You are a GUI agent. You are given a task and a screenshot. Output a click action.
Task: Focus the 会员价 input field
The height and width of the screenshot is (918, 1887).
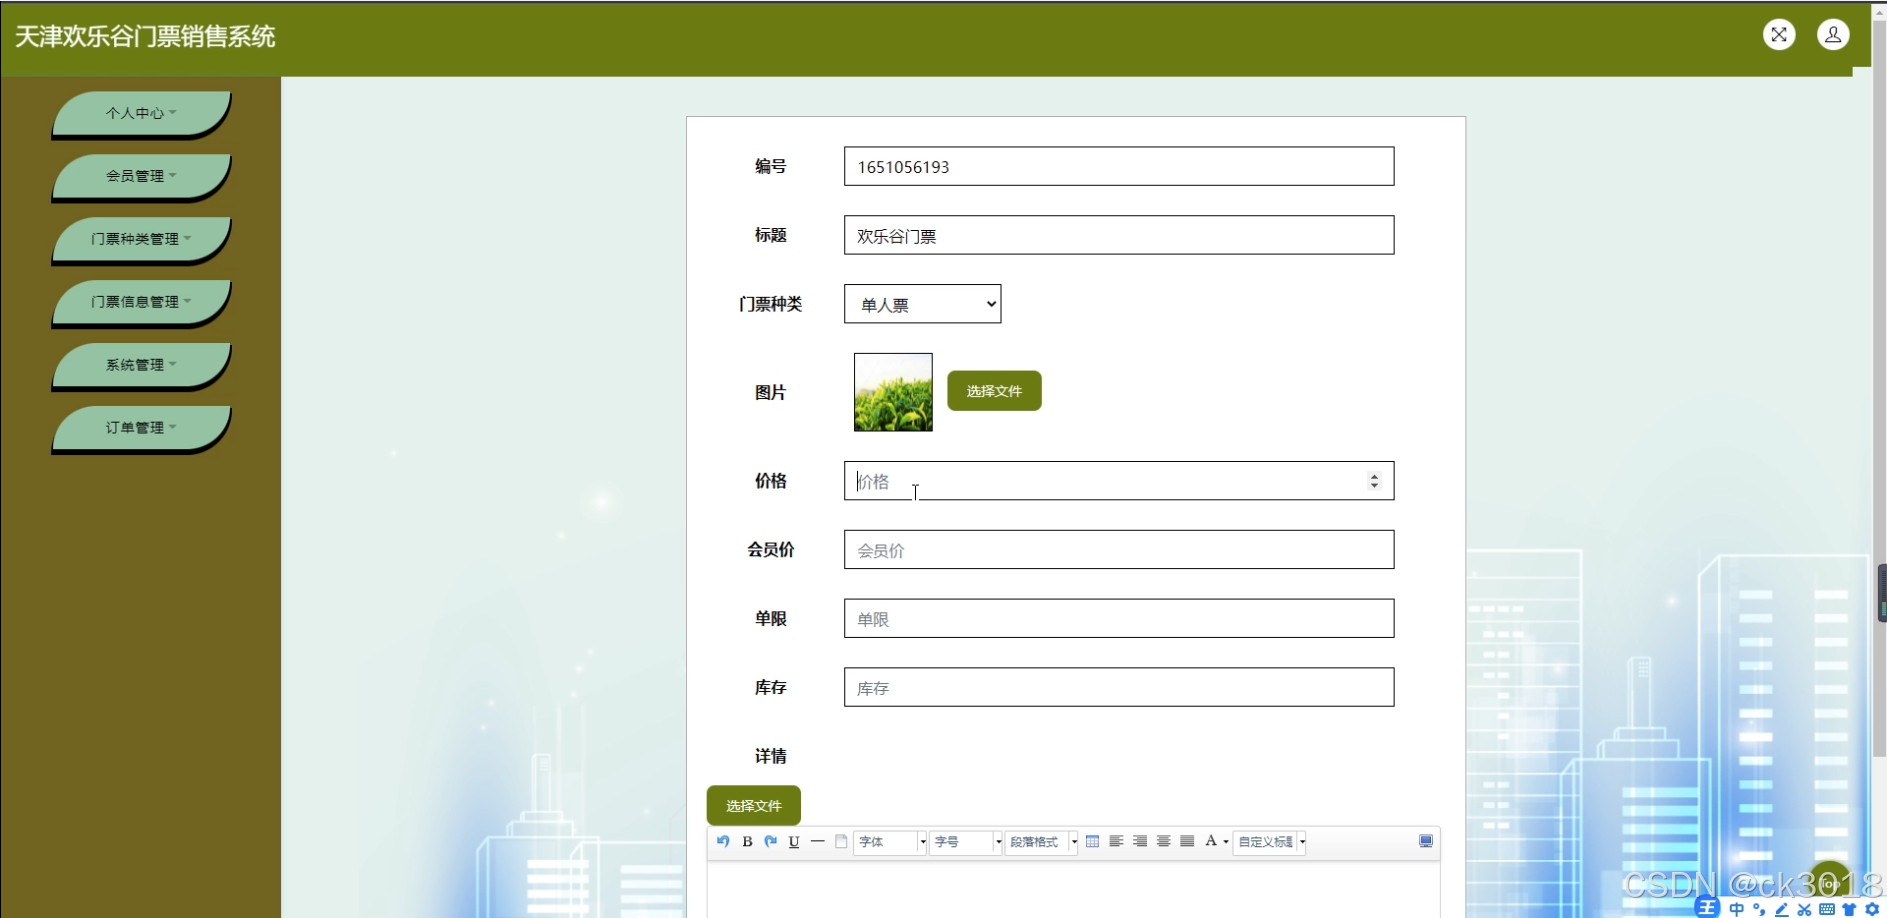1119,550
